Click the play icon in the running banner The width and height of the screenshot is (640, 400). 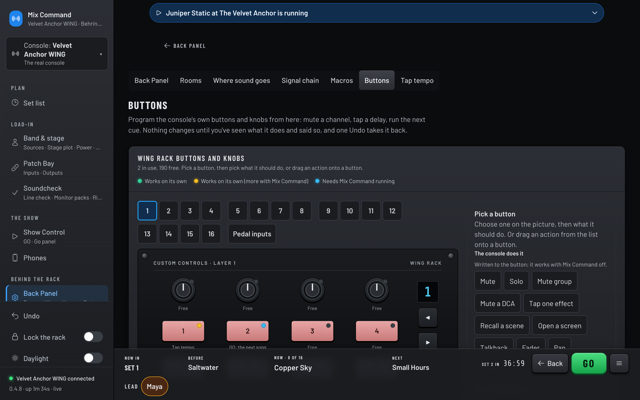click(159, 13)
